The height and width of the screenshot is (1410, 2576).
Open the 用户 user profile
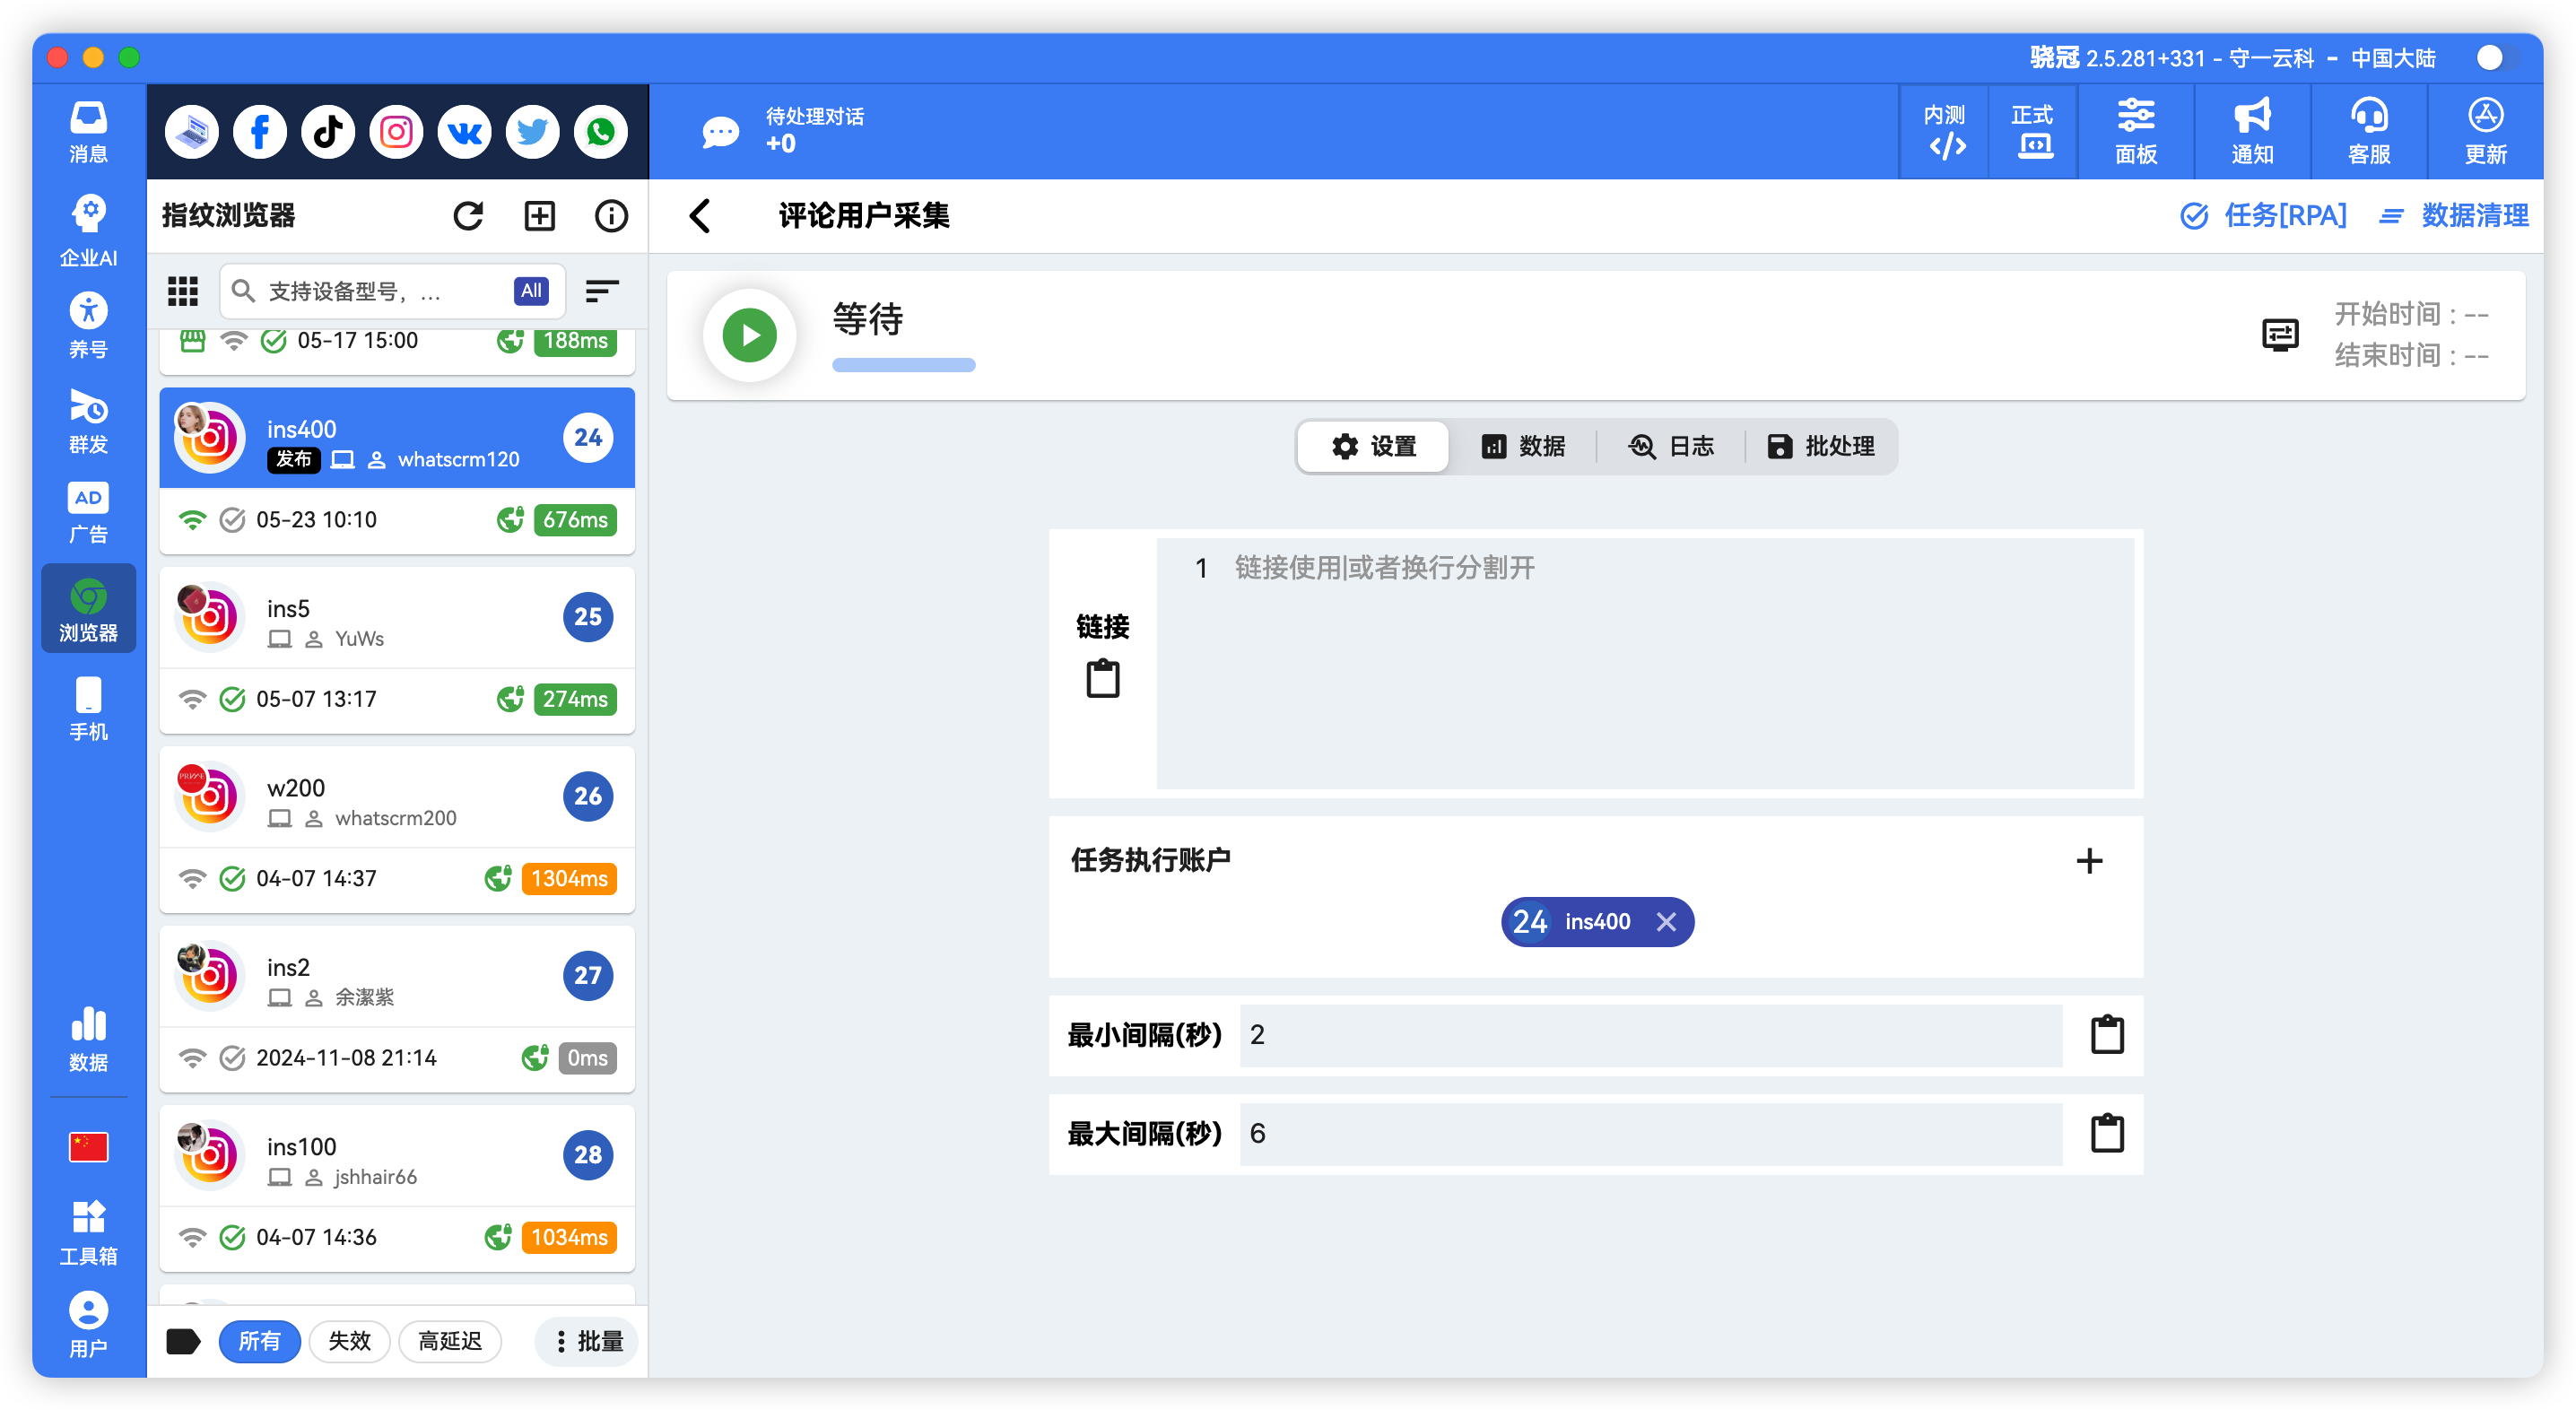pyautogui.click(x=88, y=1324)
